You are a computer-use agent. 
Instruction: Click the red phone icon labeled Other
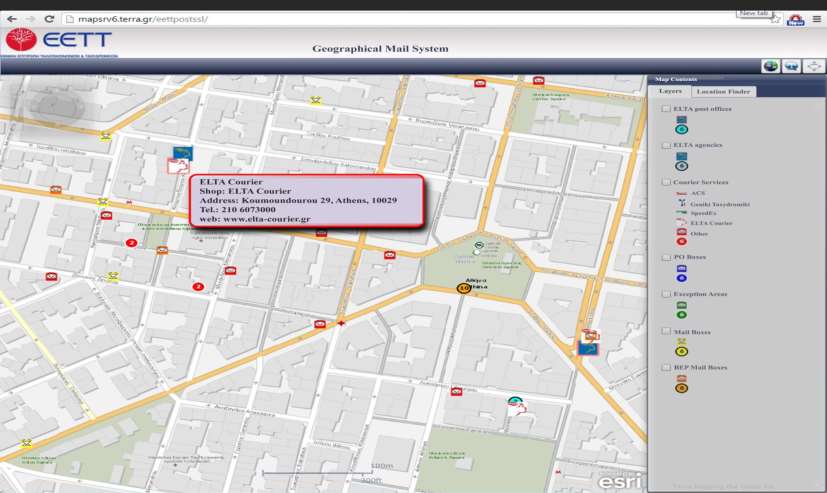[681, 233]
